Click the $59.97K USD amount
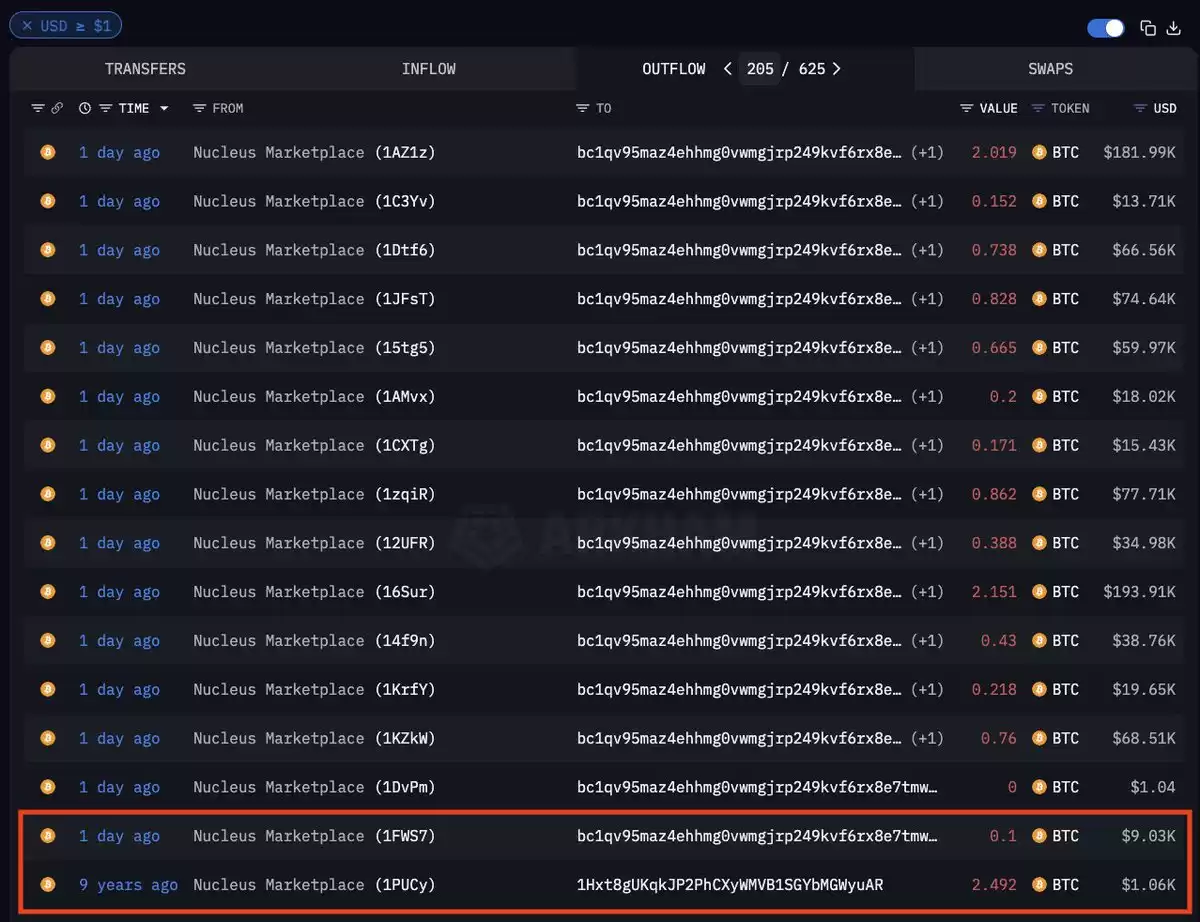 coord(1144,348)
